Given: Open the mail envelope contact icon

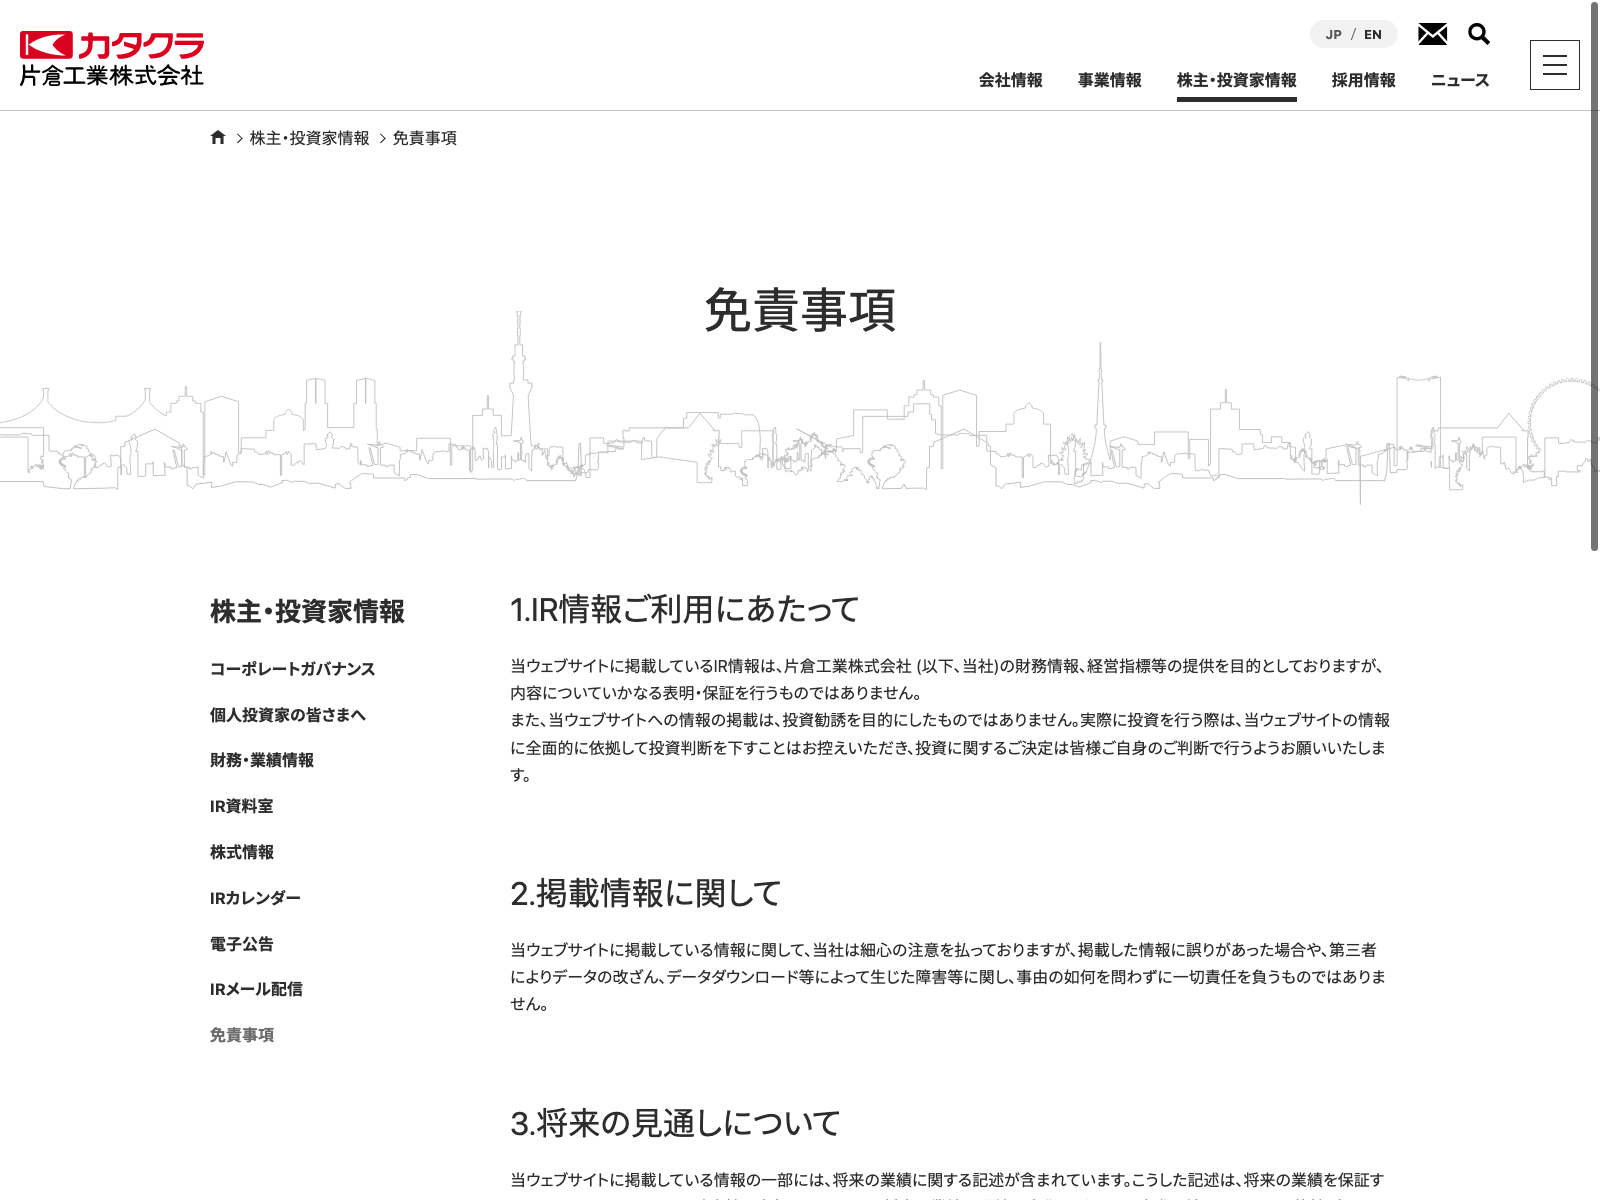Looking at the screenshot, I should click(x=1432, y=34).
